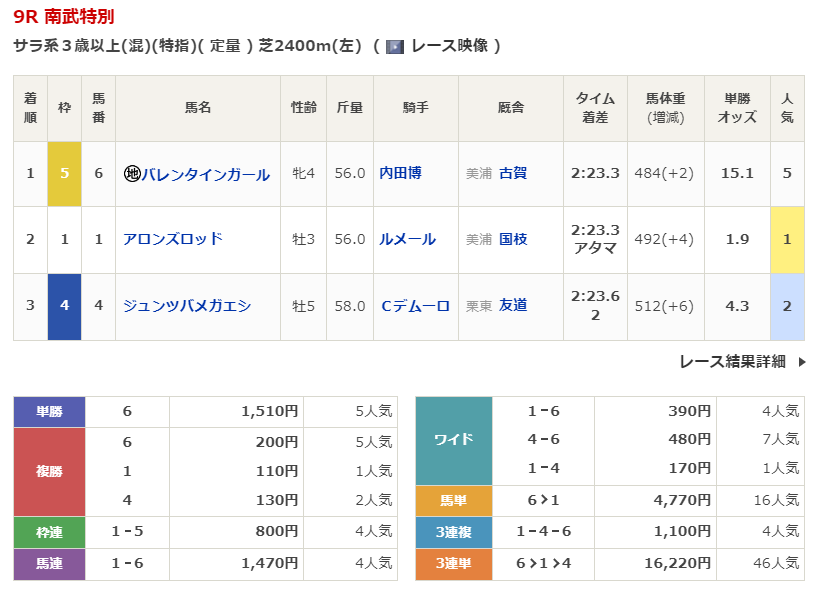View trainer 友道's page

[x=513, y=306]
